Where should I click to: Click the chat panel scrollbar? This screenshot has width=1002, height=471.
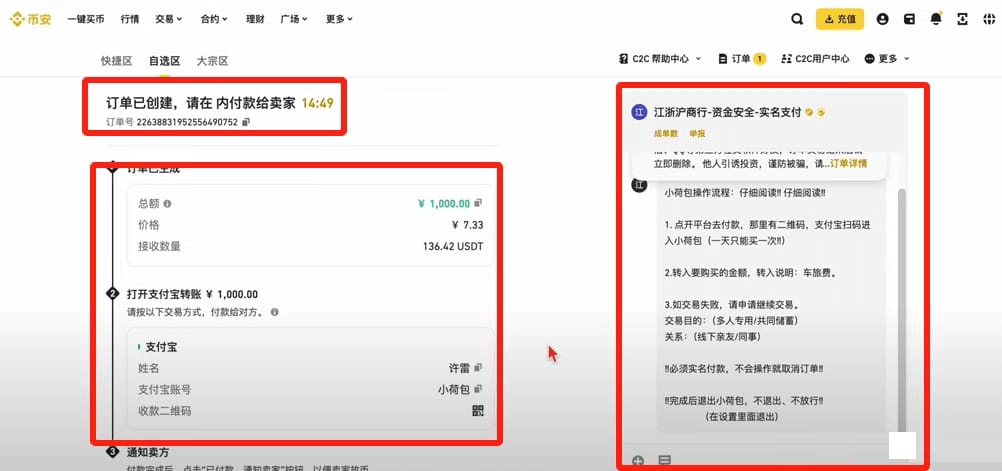[x=903, y=300]
